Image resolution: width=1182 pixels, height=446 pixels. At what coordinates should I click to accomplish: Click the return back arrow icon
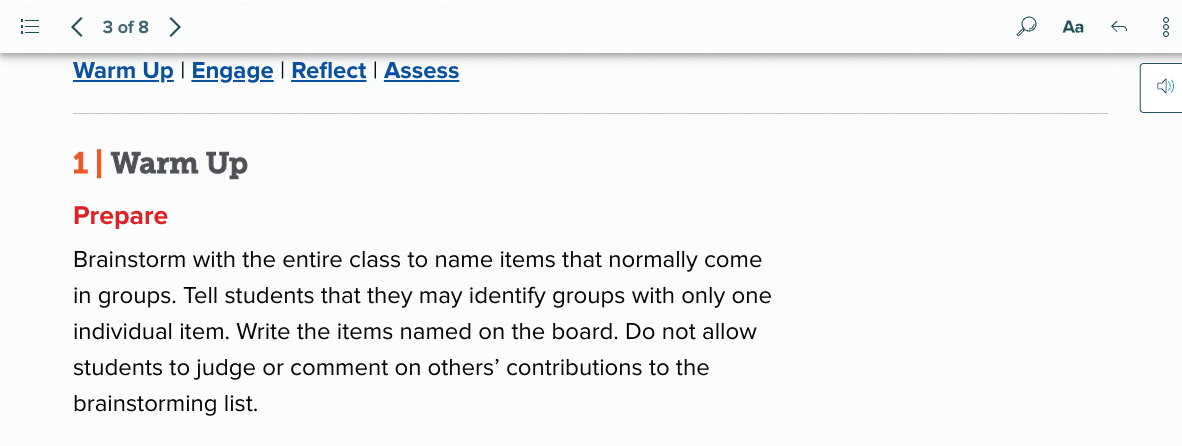1119,27
